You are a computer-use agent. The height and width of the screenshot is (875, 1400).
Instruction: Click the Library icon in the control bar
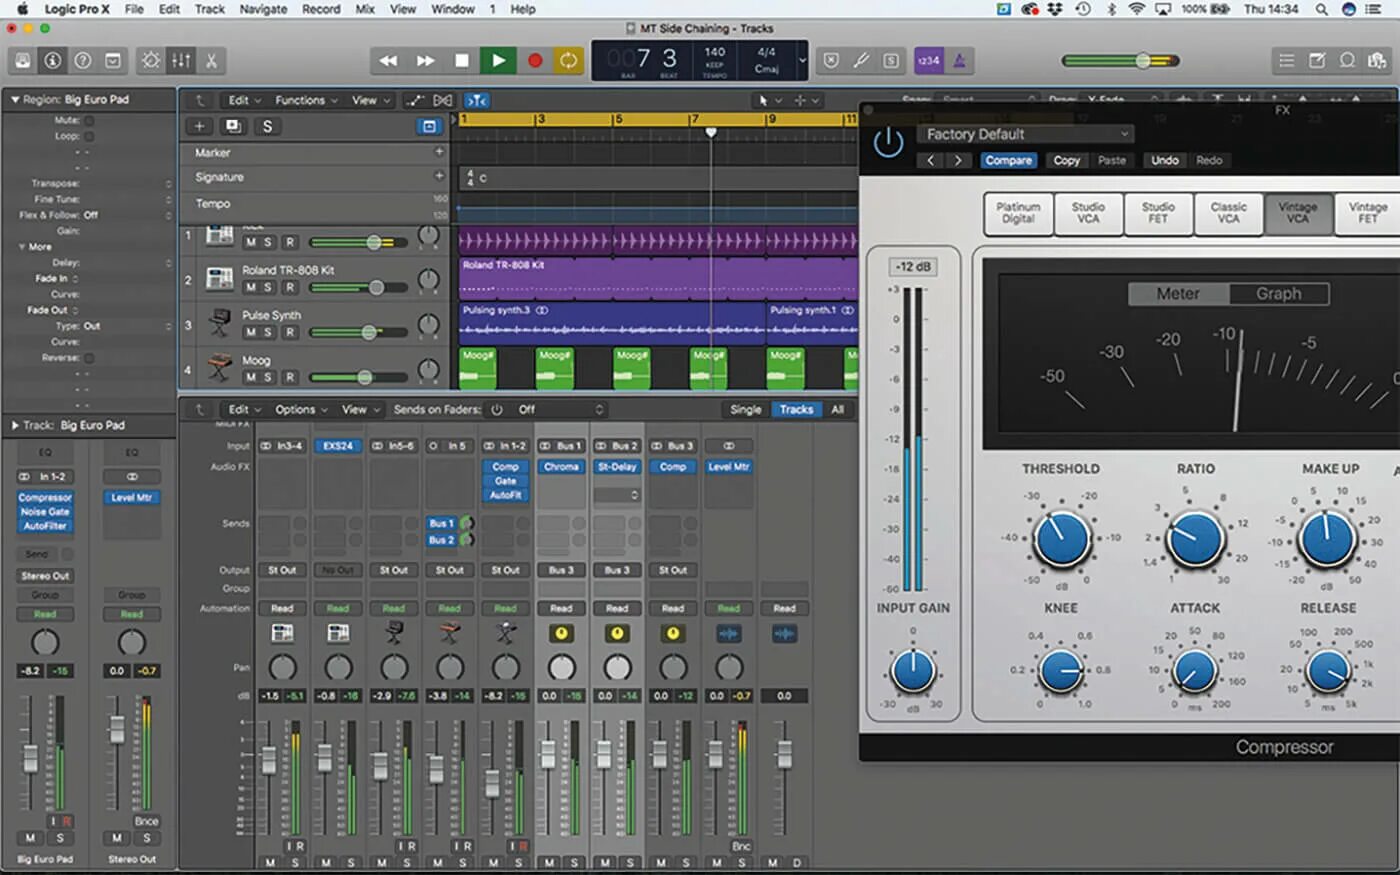coord(23,61)
